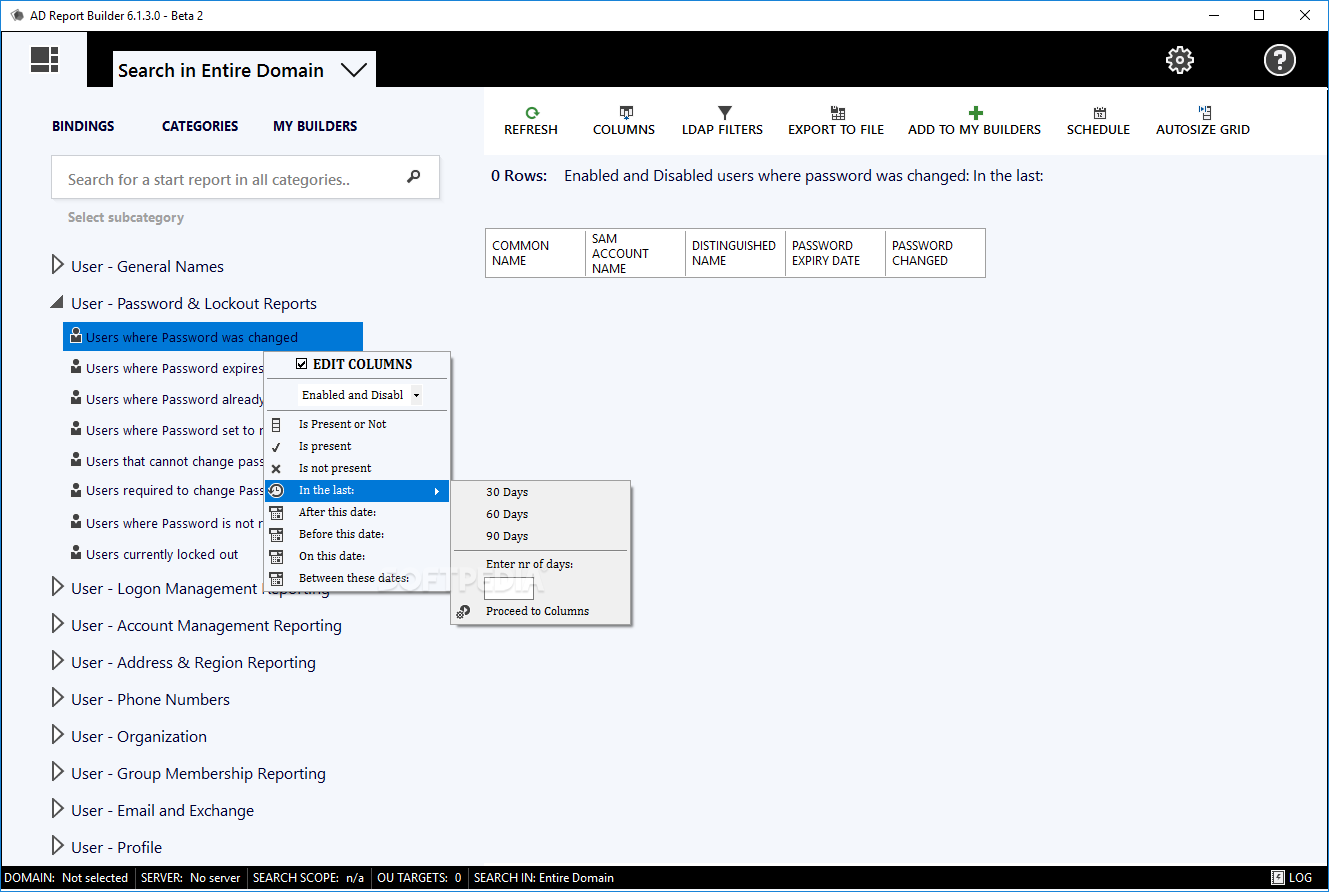Click the green Refresh icon

(x=532, y=113)
